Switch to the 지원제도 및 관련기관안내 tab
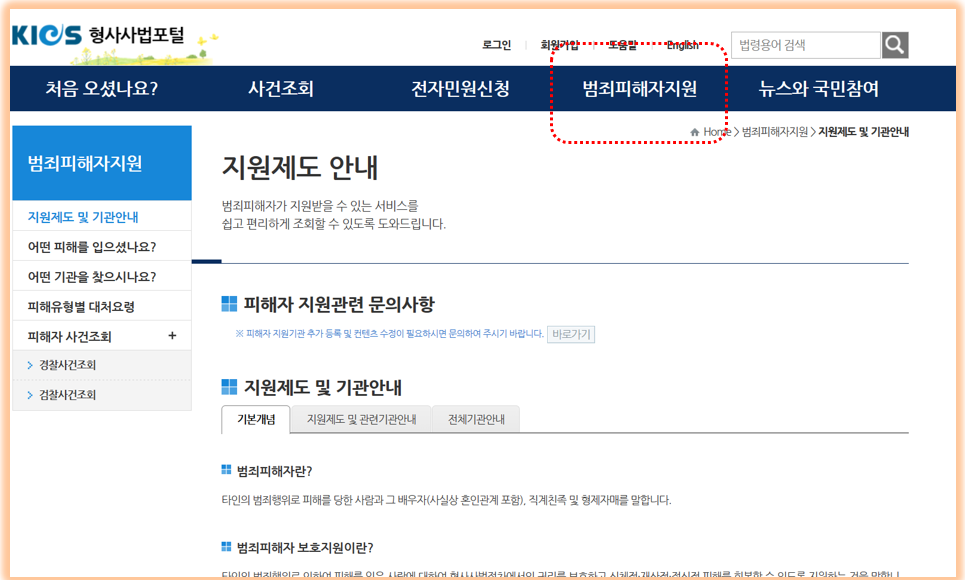965x580 pixels. [361, 420]
